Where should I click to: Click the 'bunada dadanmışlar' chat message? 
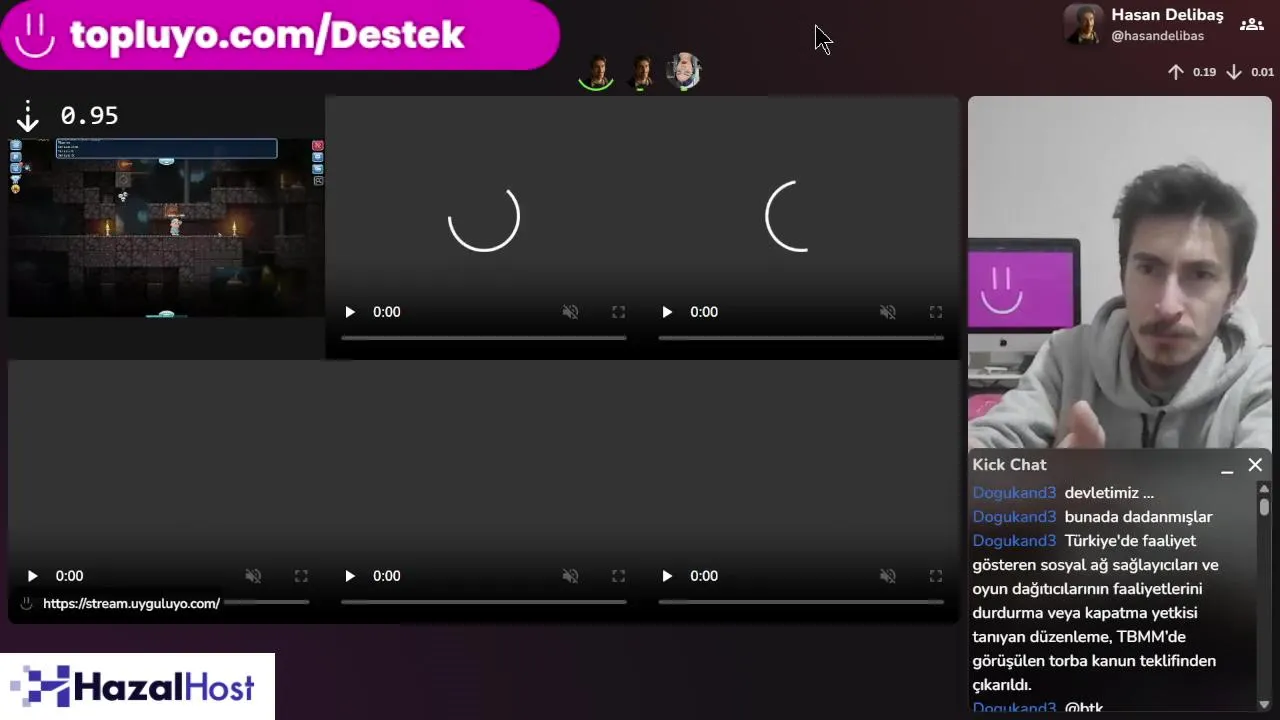[1138, 517]
